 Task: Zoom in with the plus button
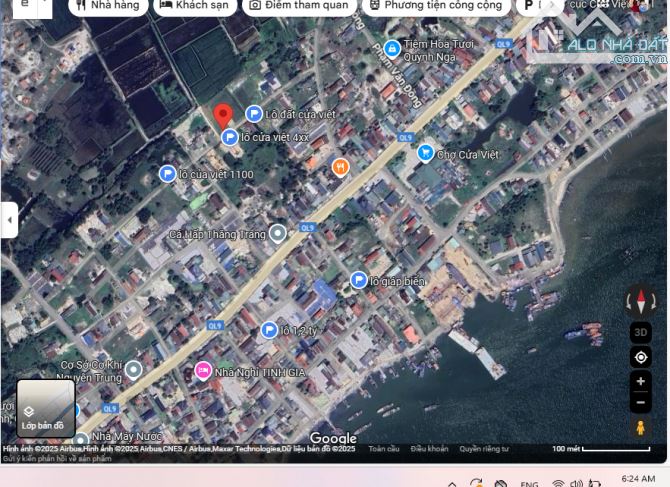coord(641,381)
